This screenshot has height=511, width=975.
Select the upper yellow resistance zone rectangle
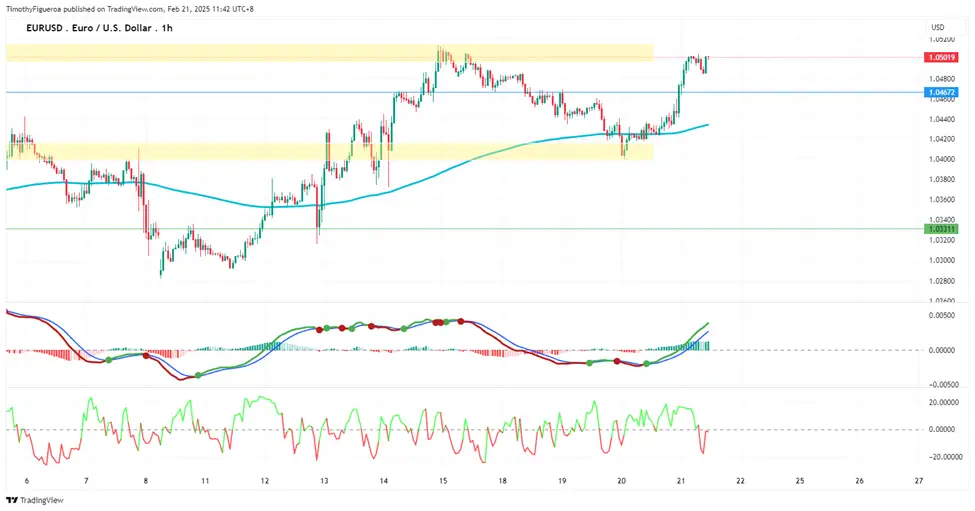click(x=330, y=52)
